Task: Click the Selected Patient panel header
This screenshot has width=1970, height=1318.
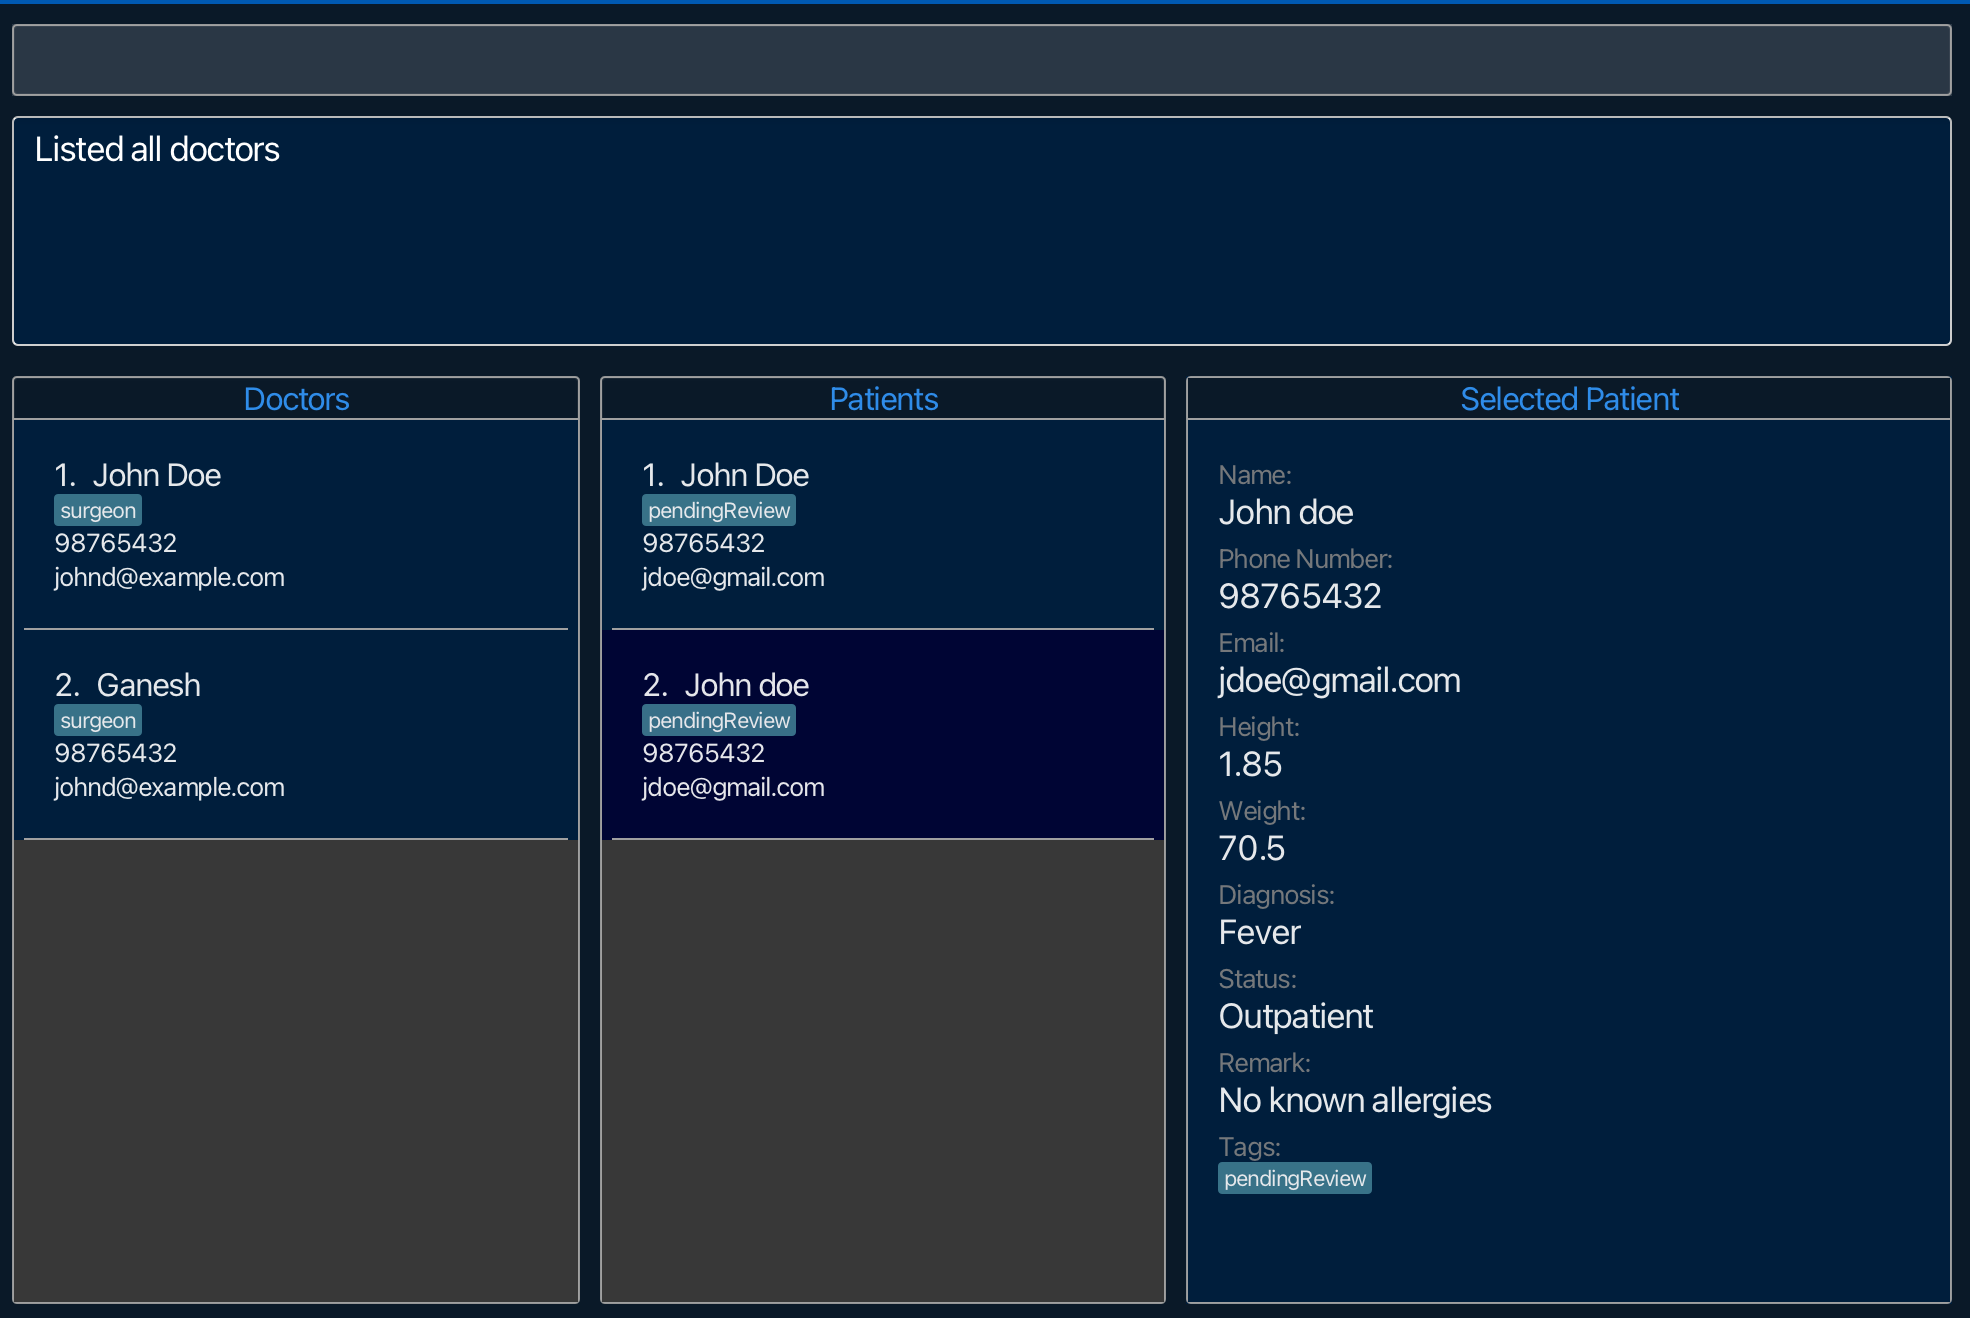Action: pos(1568,399)
